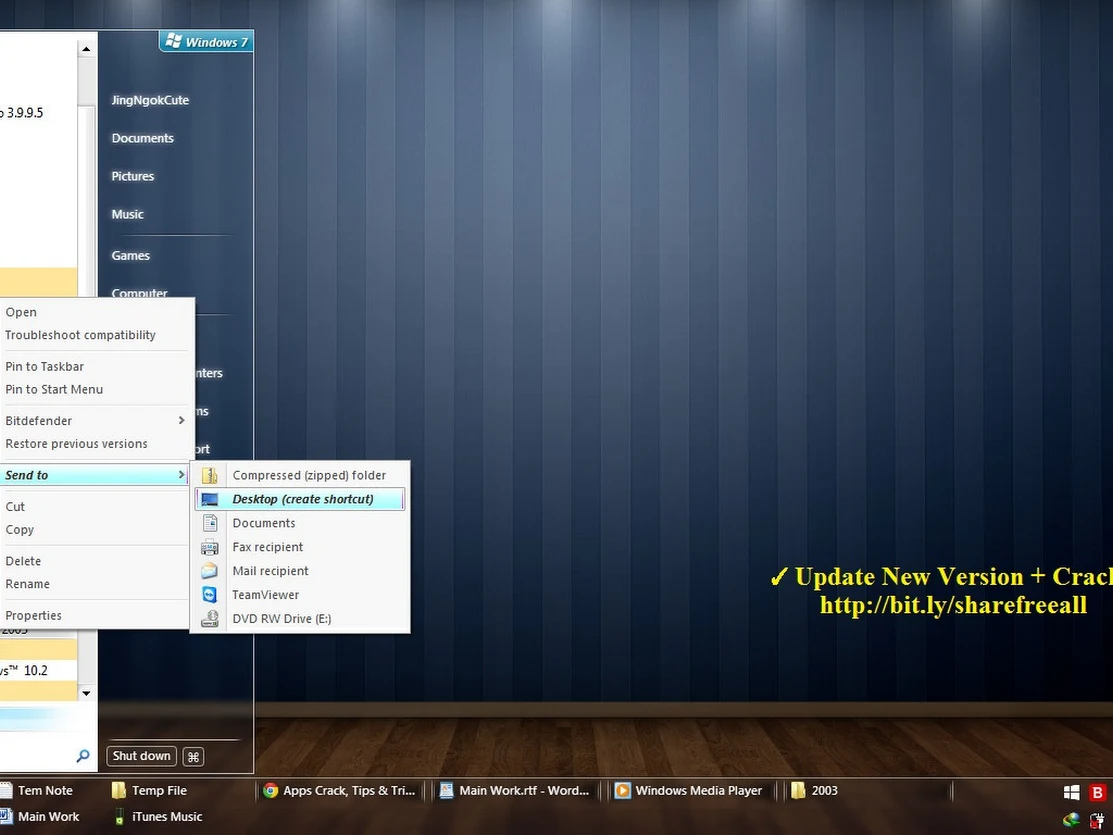Image resolution: width=1113 pixels, height=835 pixels.
Task: Click the Internet Download Manager tray icon
Action: coord(1071,820)
